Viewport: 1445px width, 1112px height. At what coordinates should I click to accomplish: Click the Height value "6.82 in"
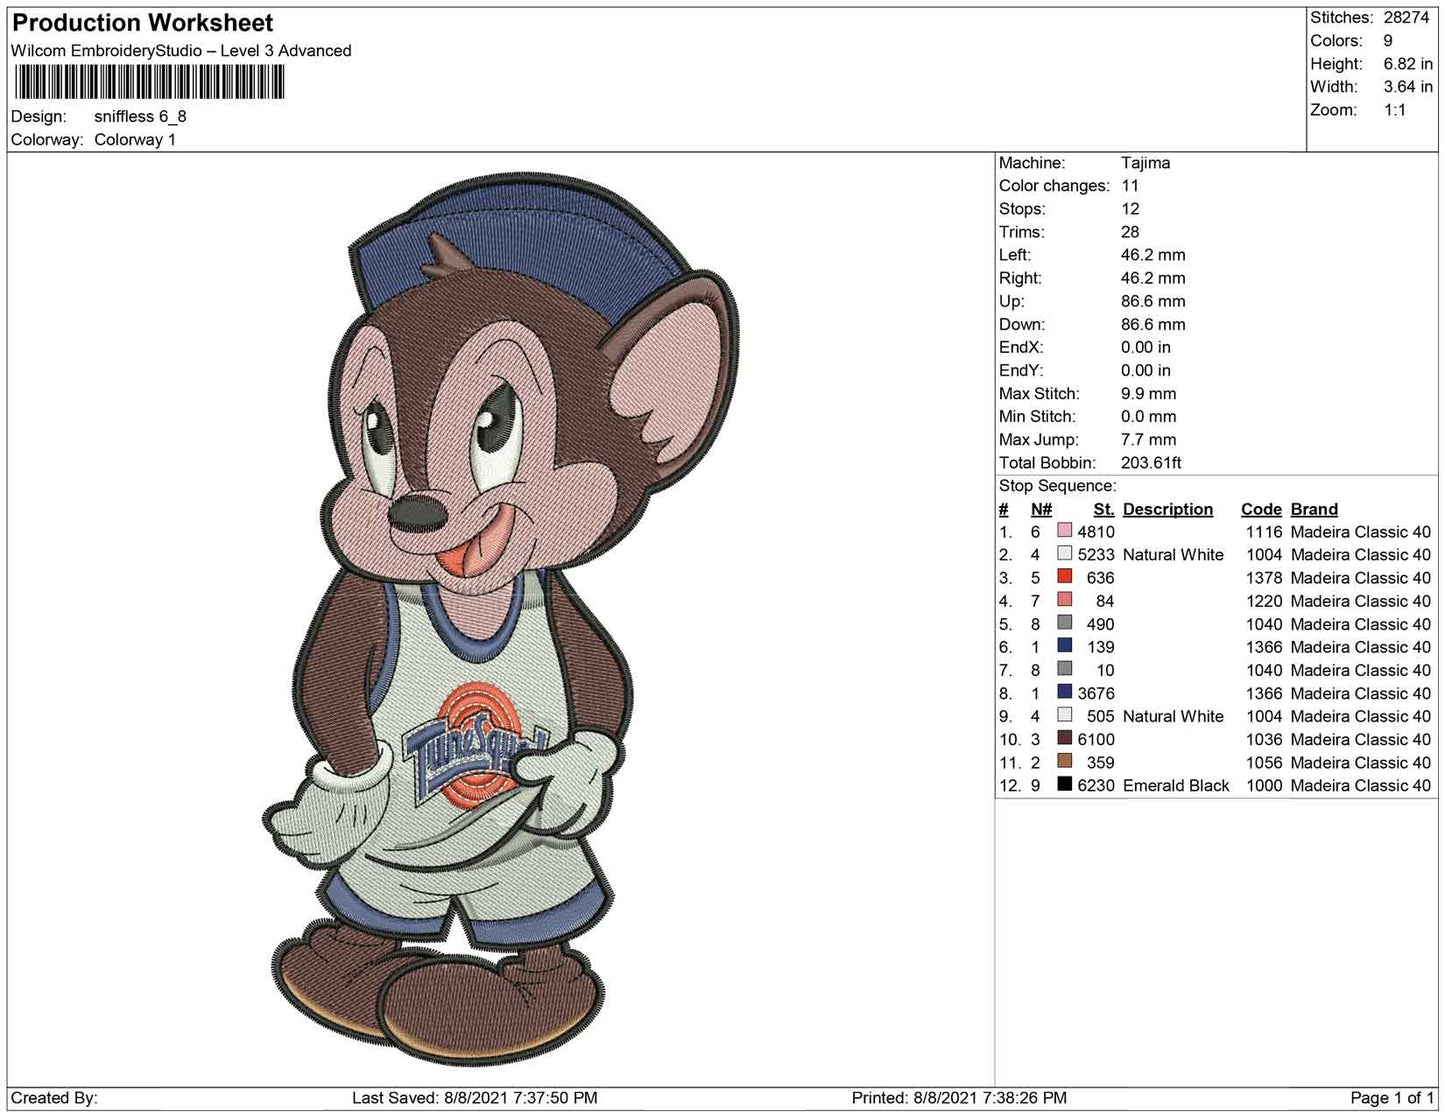(1408, 64)
